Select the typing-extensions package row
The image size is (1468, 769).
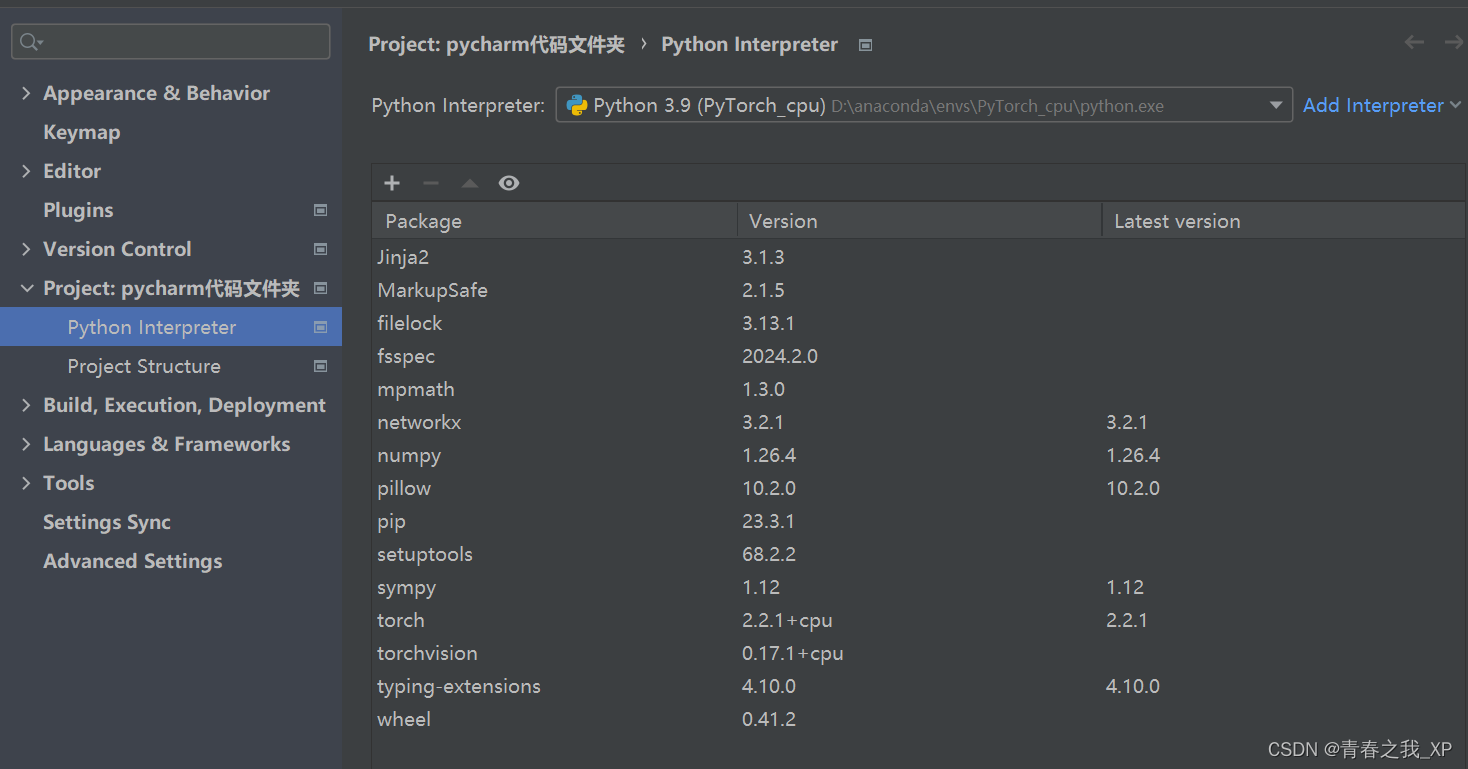point(918,686)
